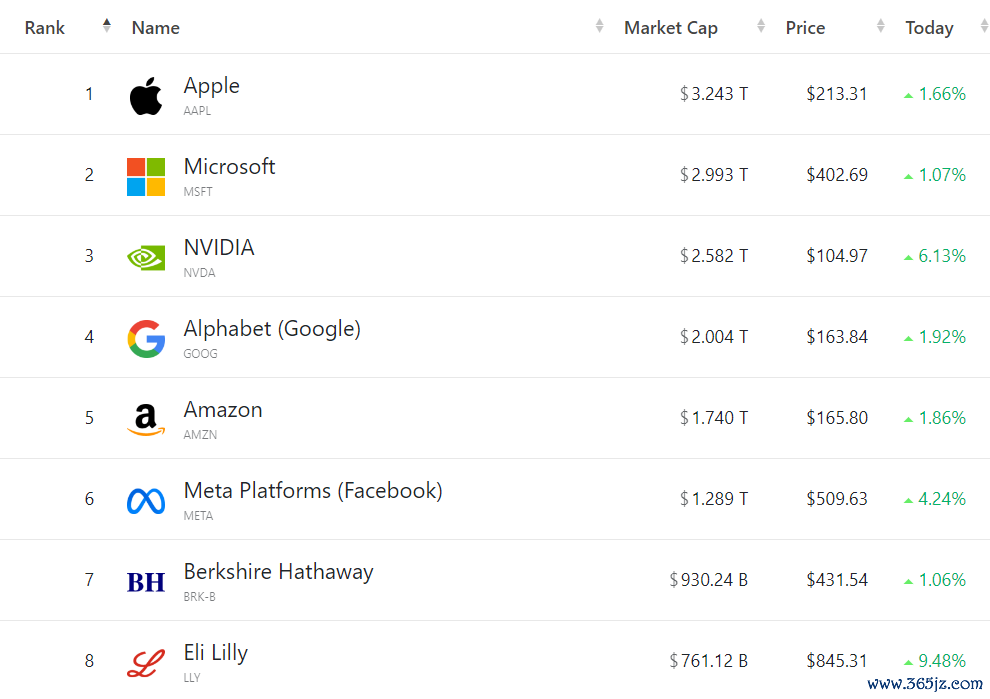Click Eli Lilly's $845.31 price
This screenshot has width=990, height=699.
click(x=837, y=661)
